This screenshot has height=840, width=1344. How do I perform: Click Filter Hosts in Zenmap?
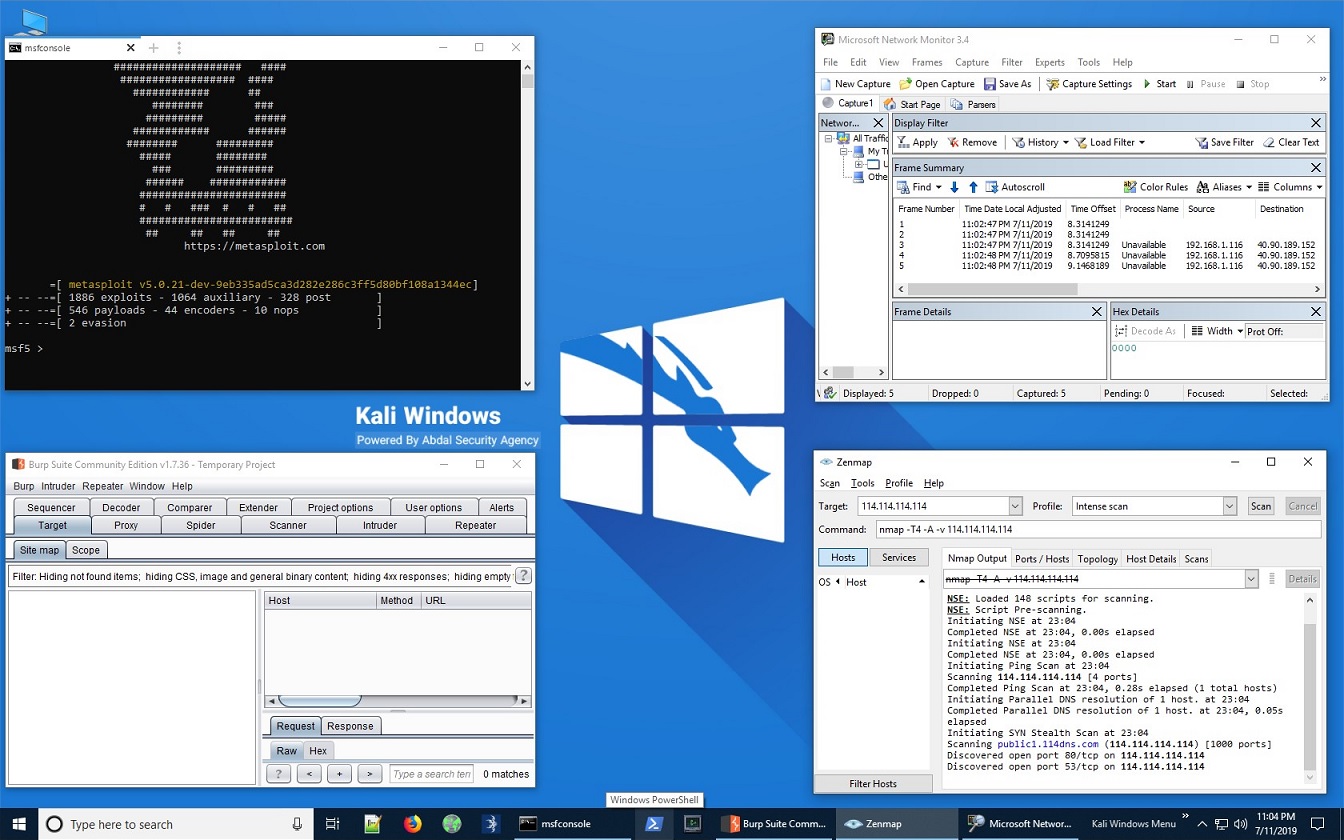pyautogui.click(x=874, y=783)
